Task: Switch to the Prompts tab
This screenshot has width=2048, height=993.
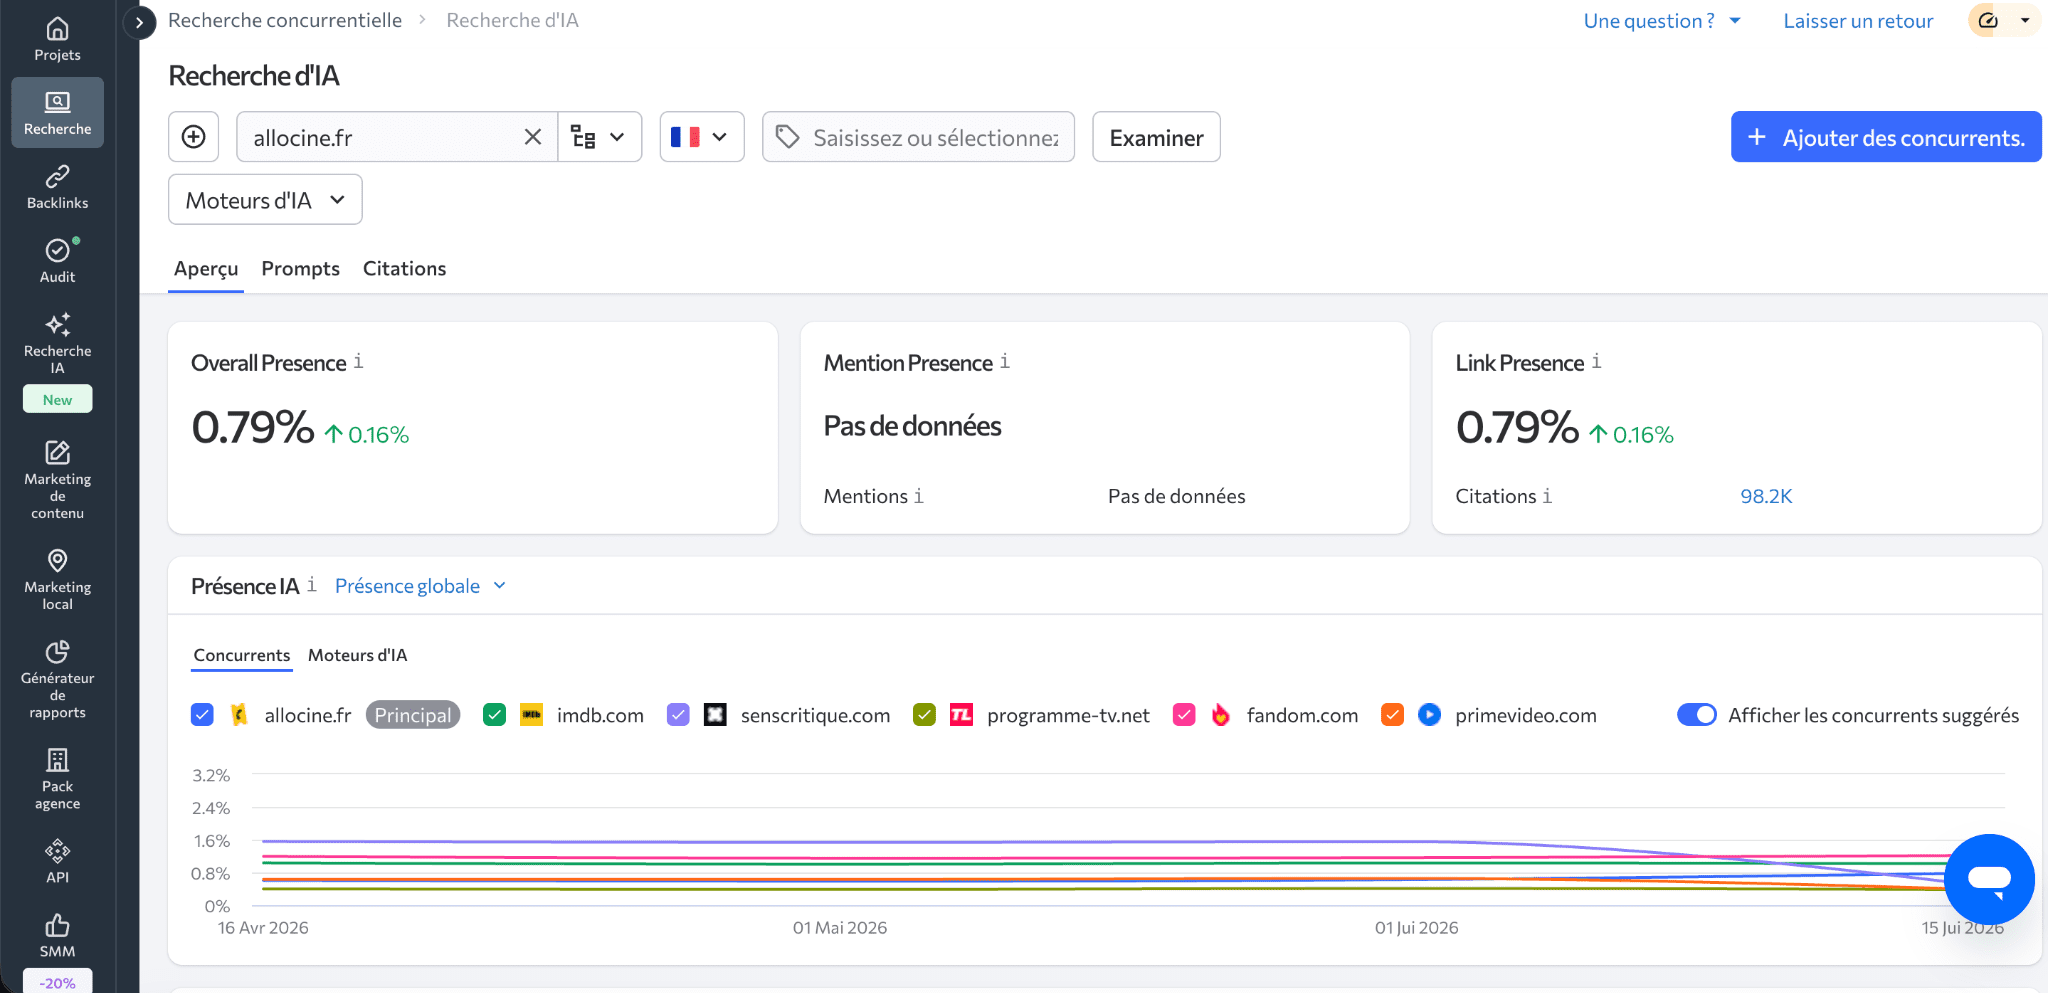Action: 300,268
